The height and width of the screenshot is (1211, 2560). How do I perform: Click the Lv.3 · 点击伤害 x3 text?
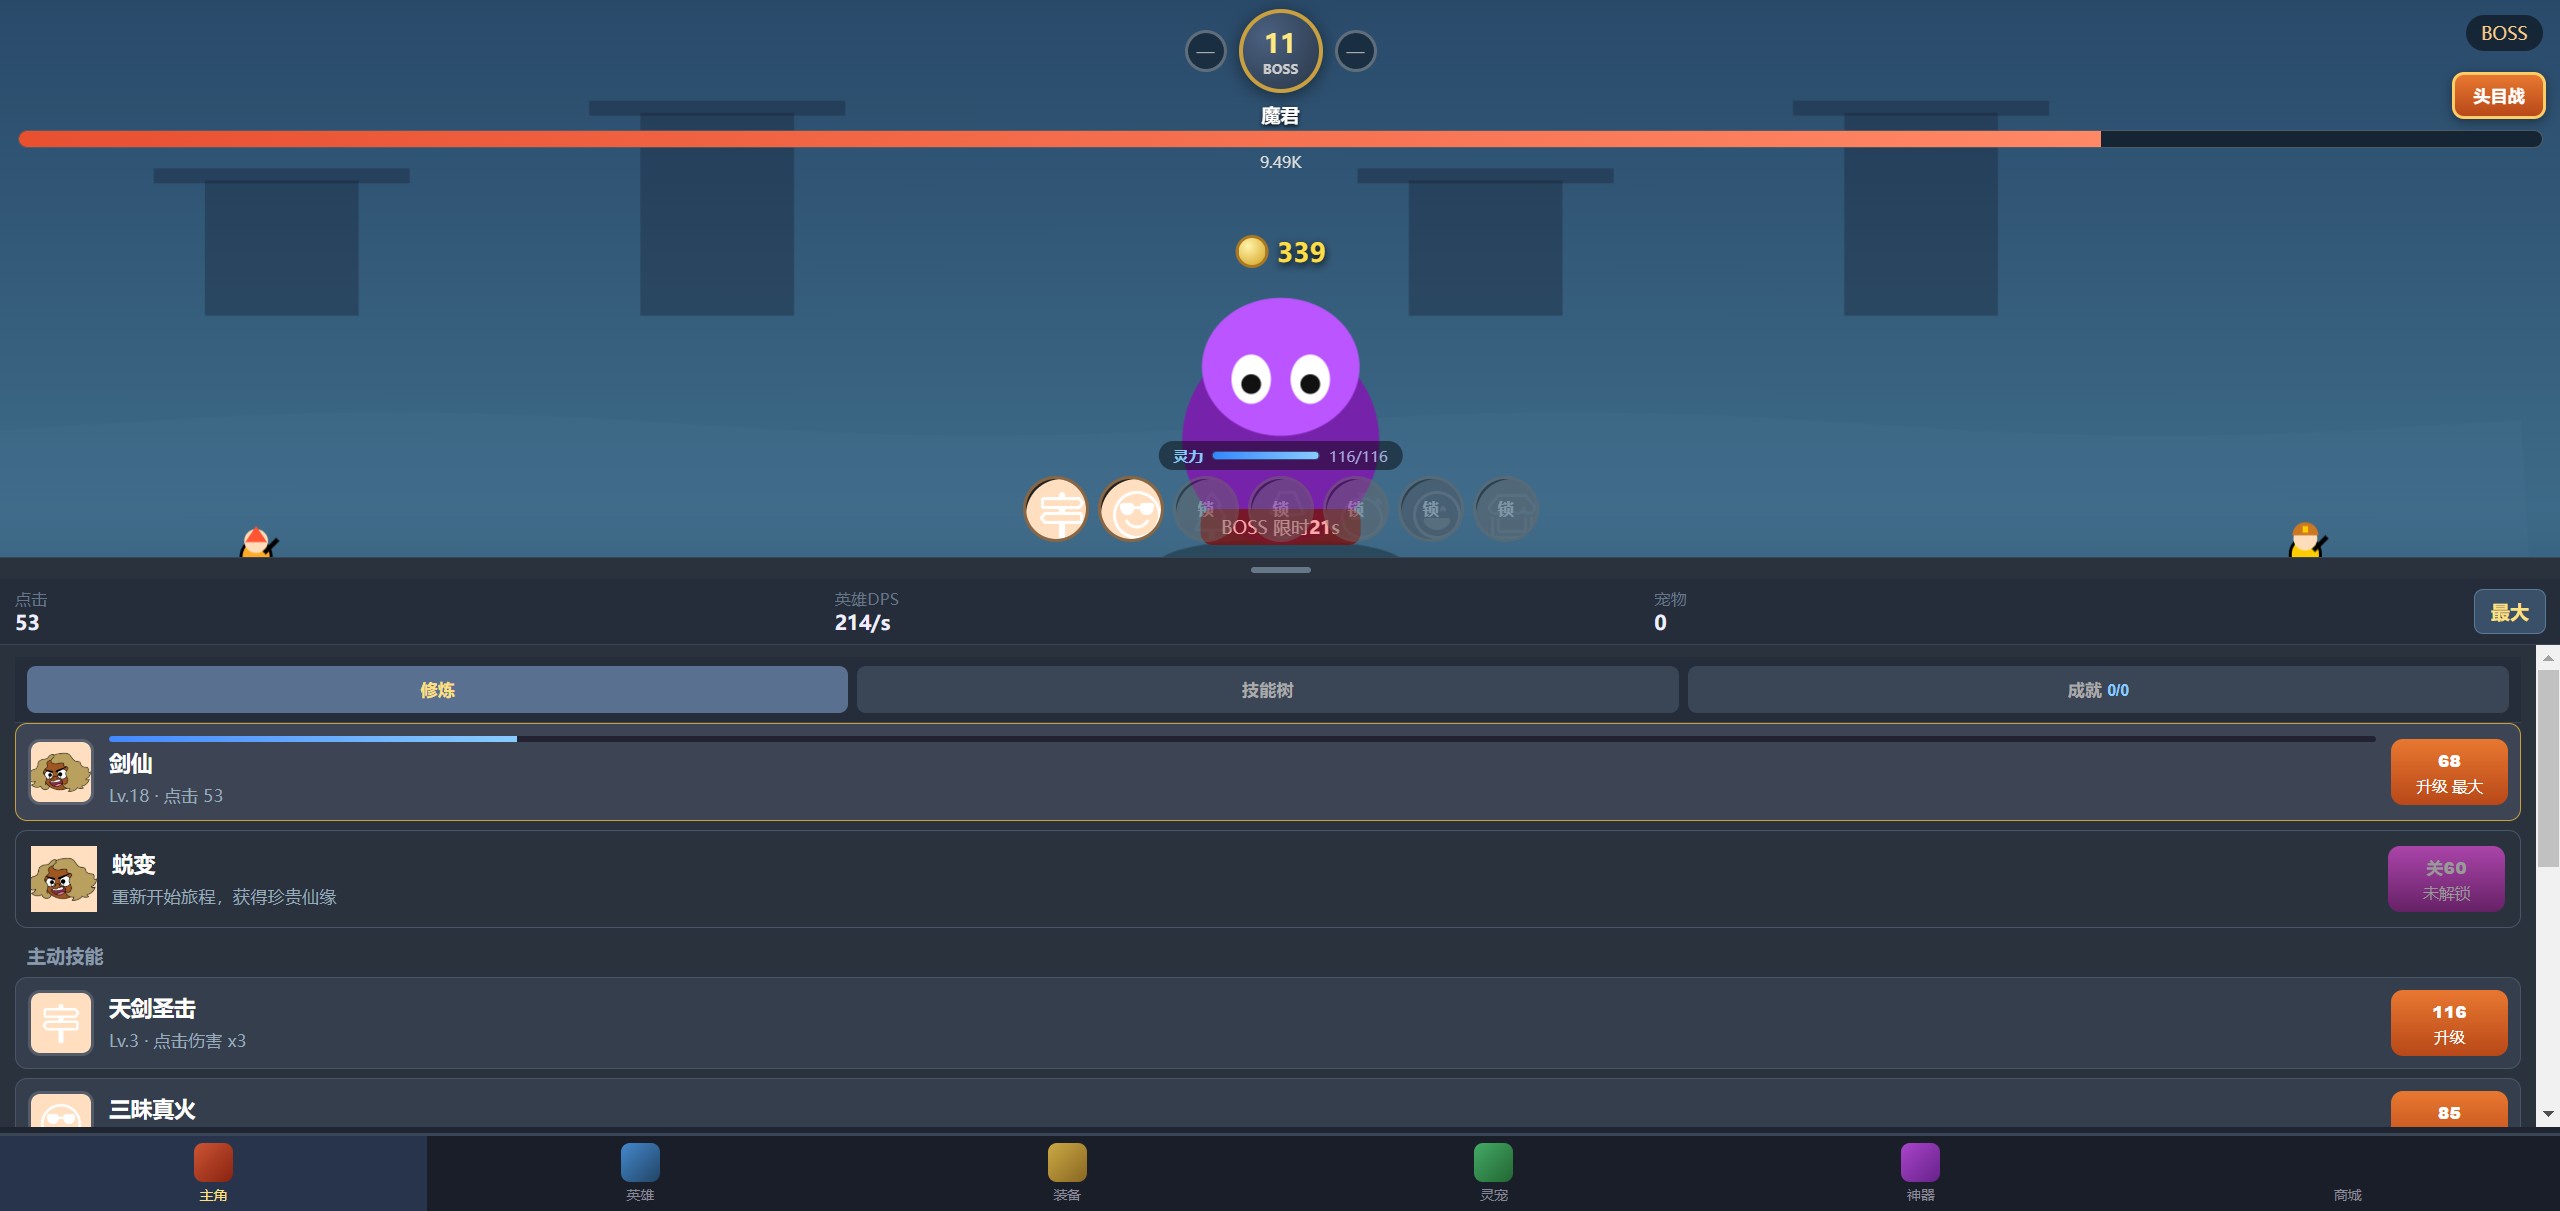[x=177, y=1041]
